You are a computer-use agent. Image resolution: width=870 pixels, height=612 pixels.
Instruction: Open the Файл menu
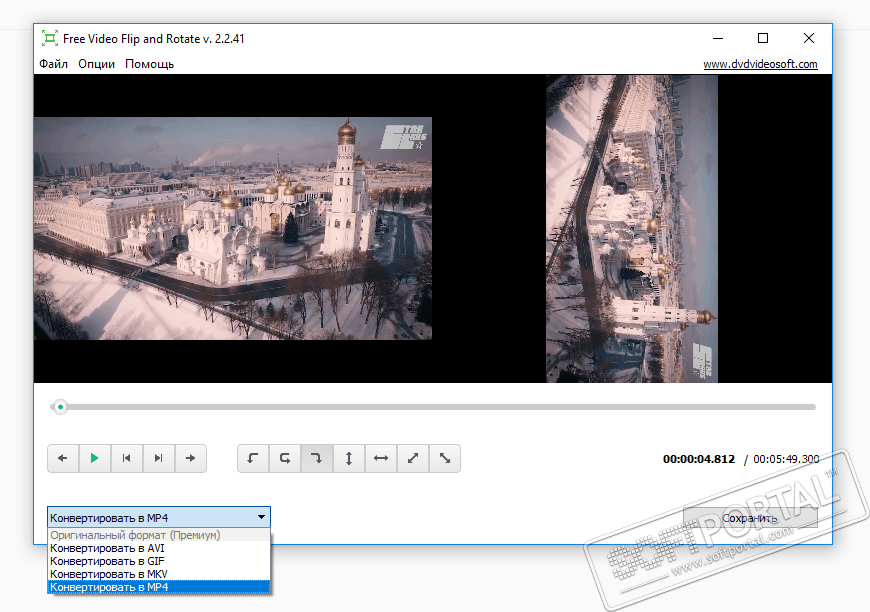click(x=53, y=64)
